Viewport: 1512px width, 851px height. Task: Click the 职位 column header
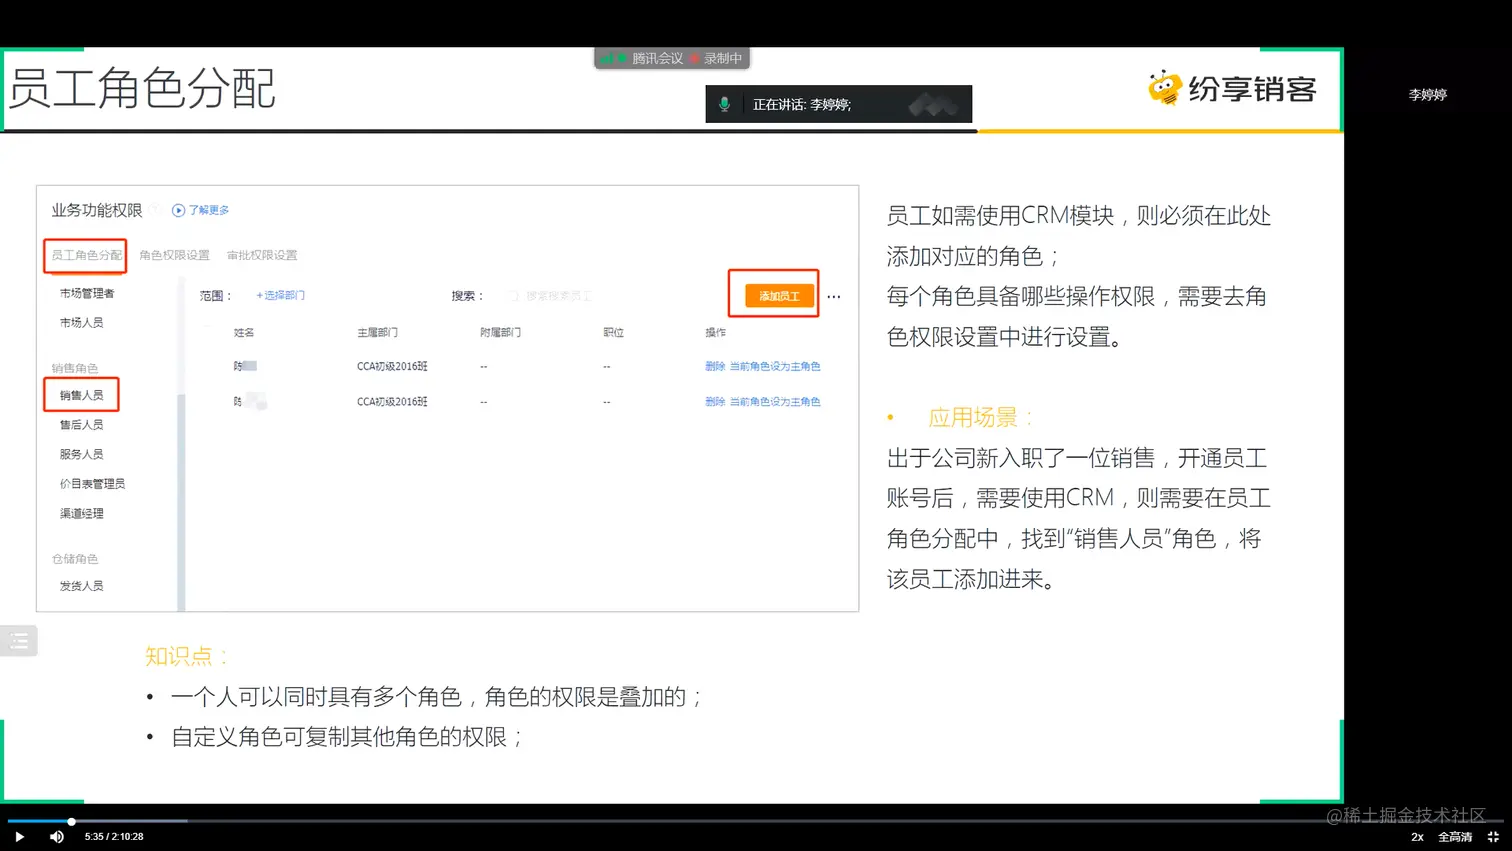(613, 333)
